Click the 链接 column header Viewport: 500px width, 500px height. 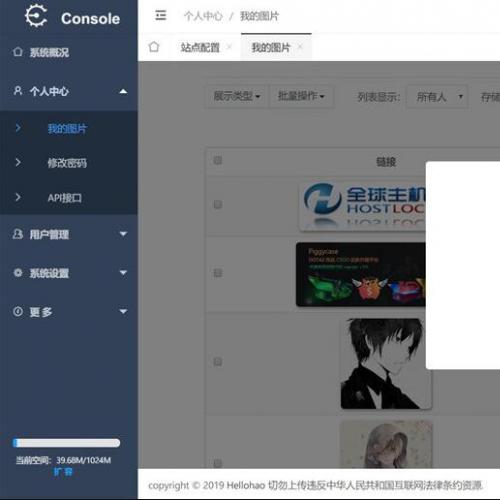[386, 162]
